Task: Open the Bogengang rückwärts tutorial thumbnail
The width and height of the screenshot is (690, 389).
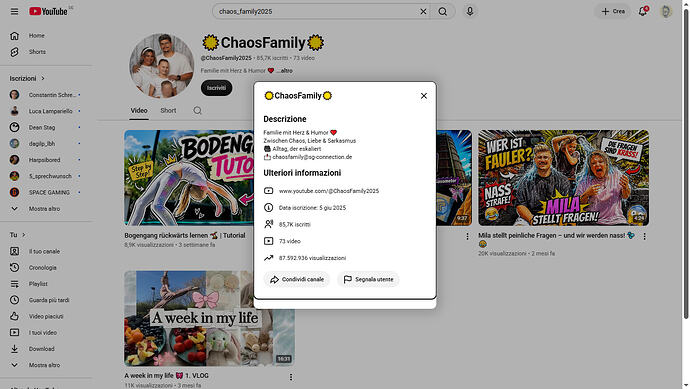Action: pos(189,178)
